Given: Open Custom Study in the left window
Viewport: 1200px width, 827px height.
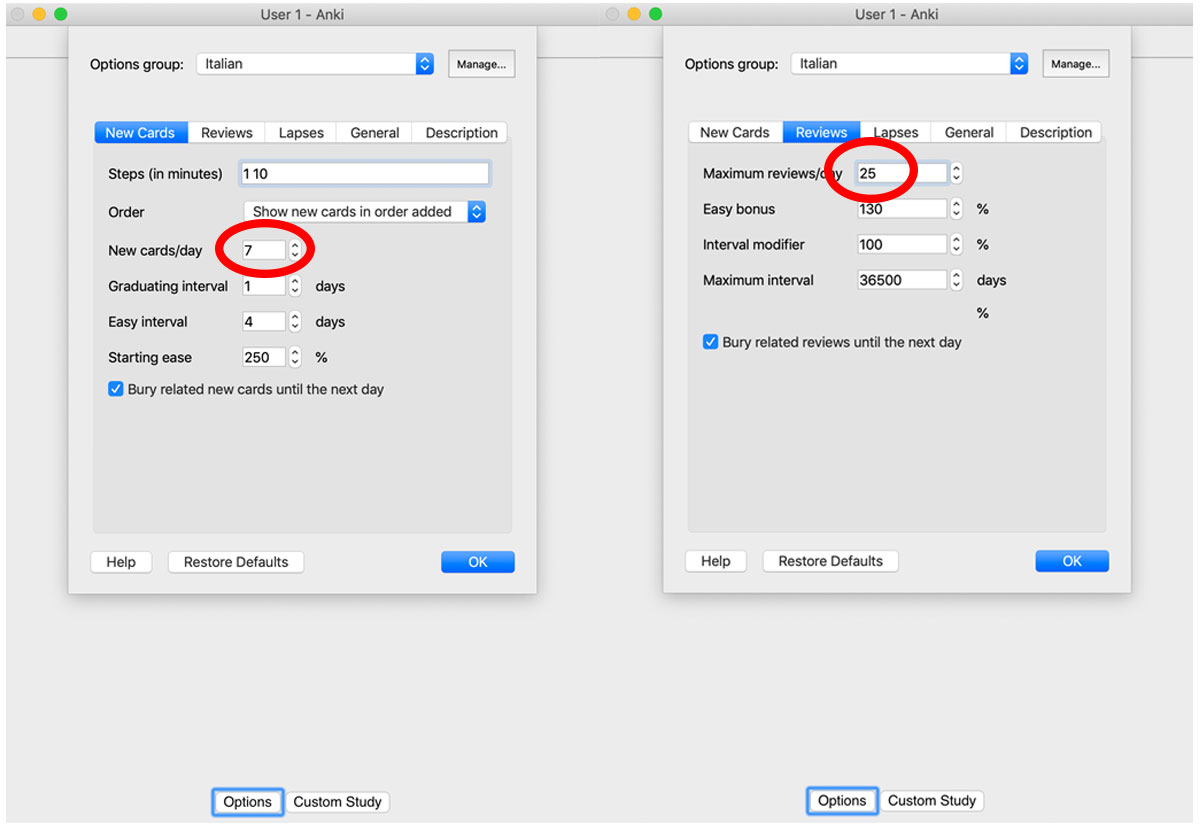Looking at the screenshot, I should click(337, 802).
